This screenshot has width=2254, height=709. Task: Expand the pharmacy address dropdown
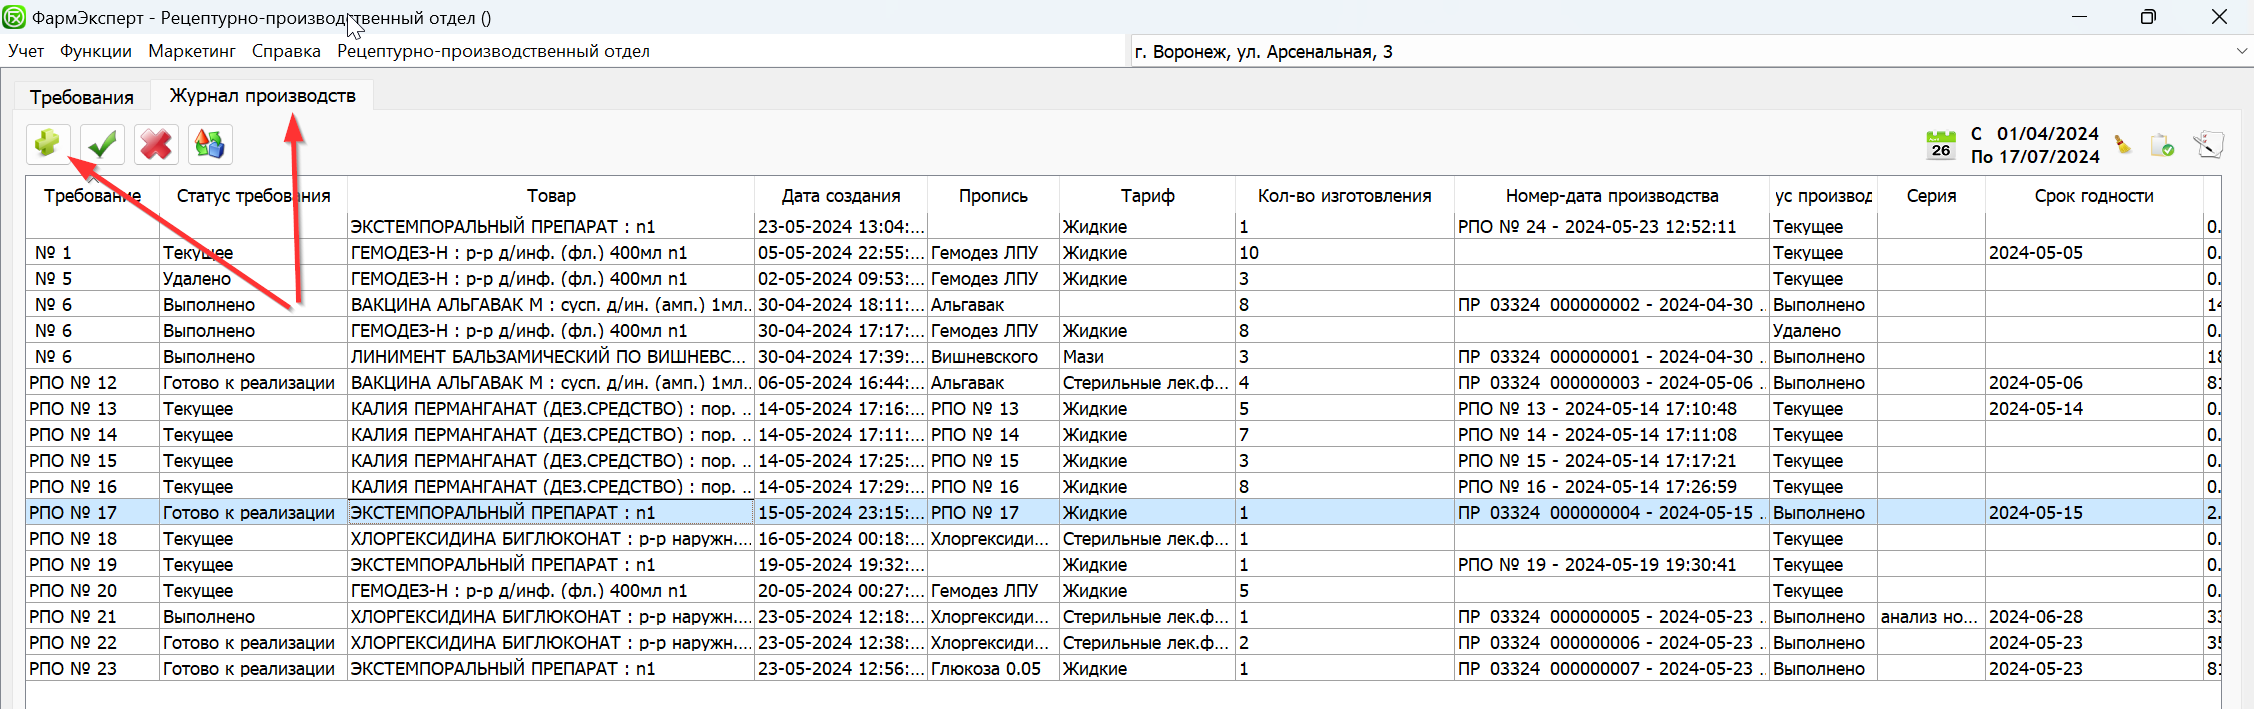pyautogui.click(x=2241, y=51)
